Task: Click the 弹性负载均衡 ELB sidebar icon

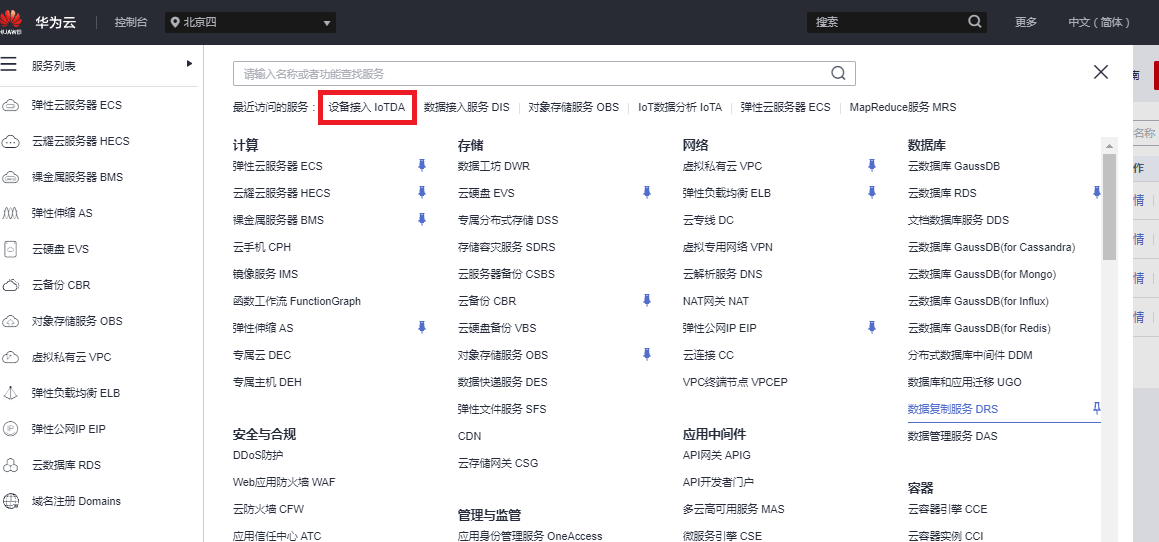Action: click(x=10, y=393)
